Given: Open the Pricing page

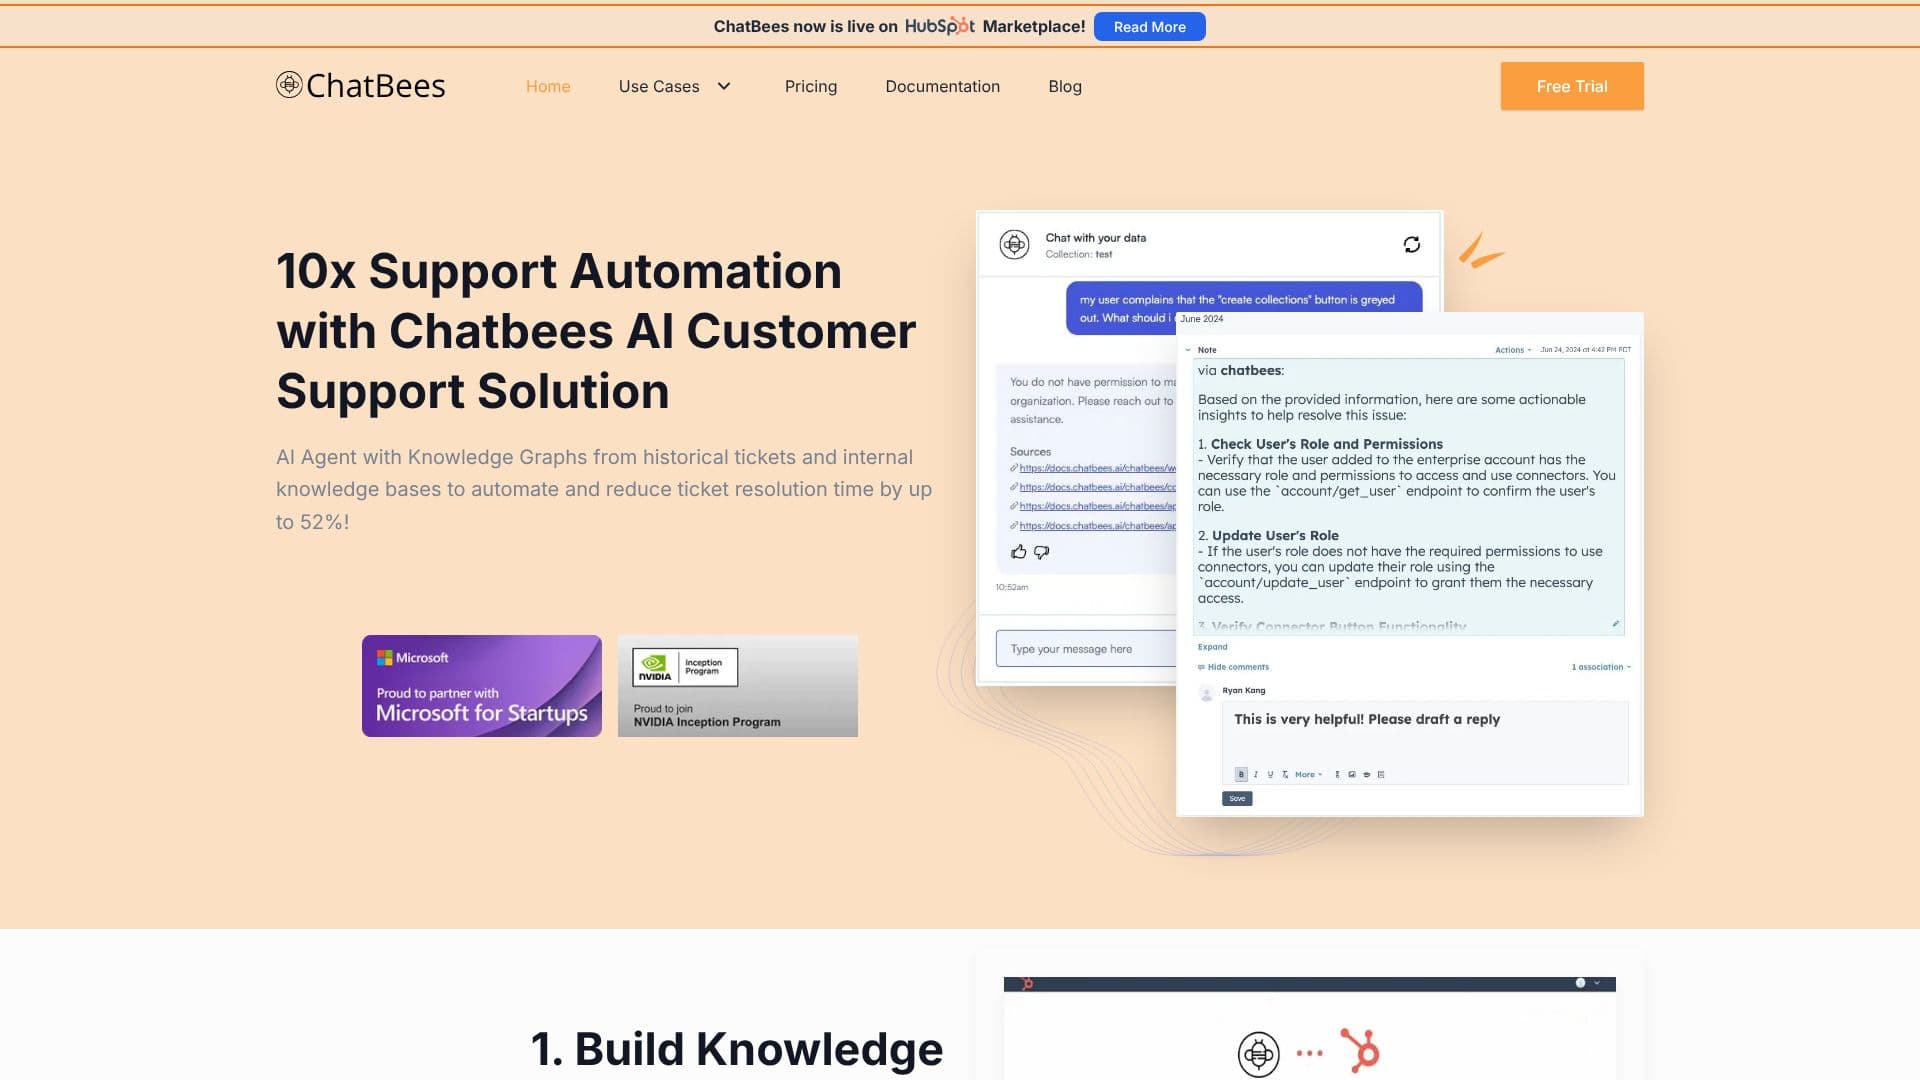Looking at the screenshot, I should (x=810, y=86).
